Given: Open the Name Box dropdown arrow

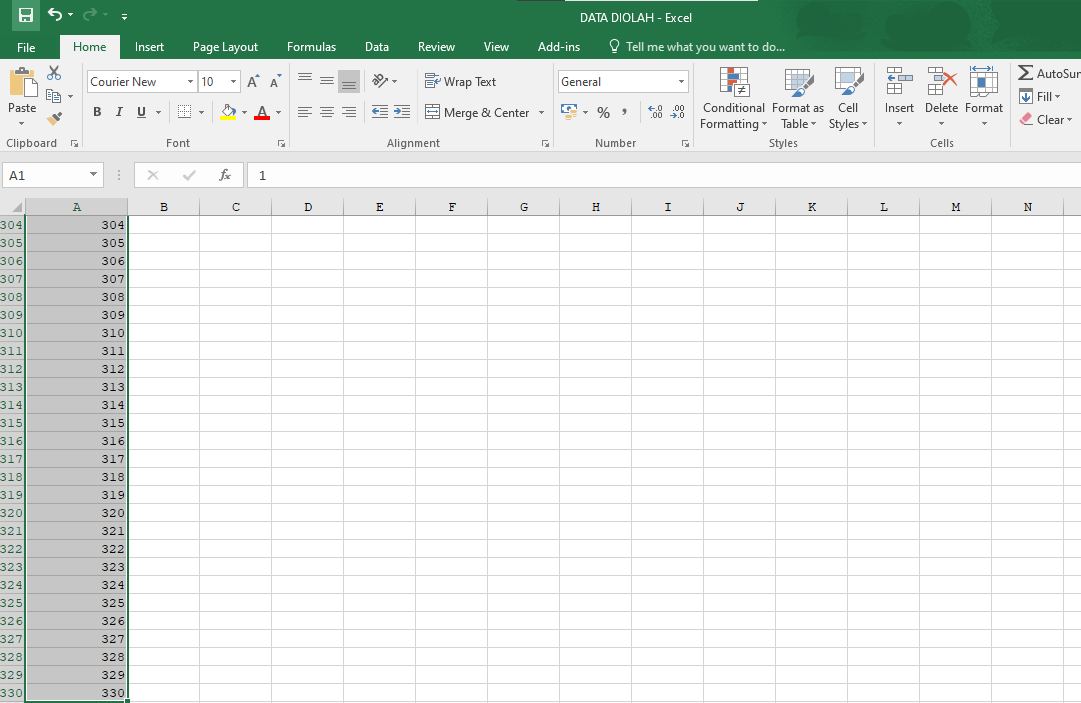Looking at the screenshot, I should (x=94, y=175).
